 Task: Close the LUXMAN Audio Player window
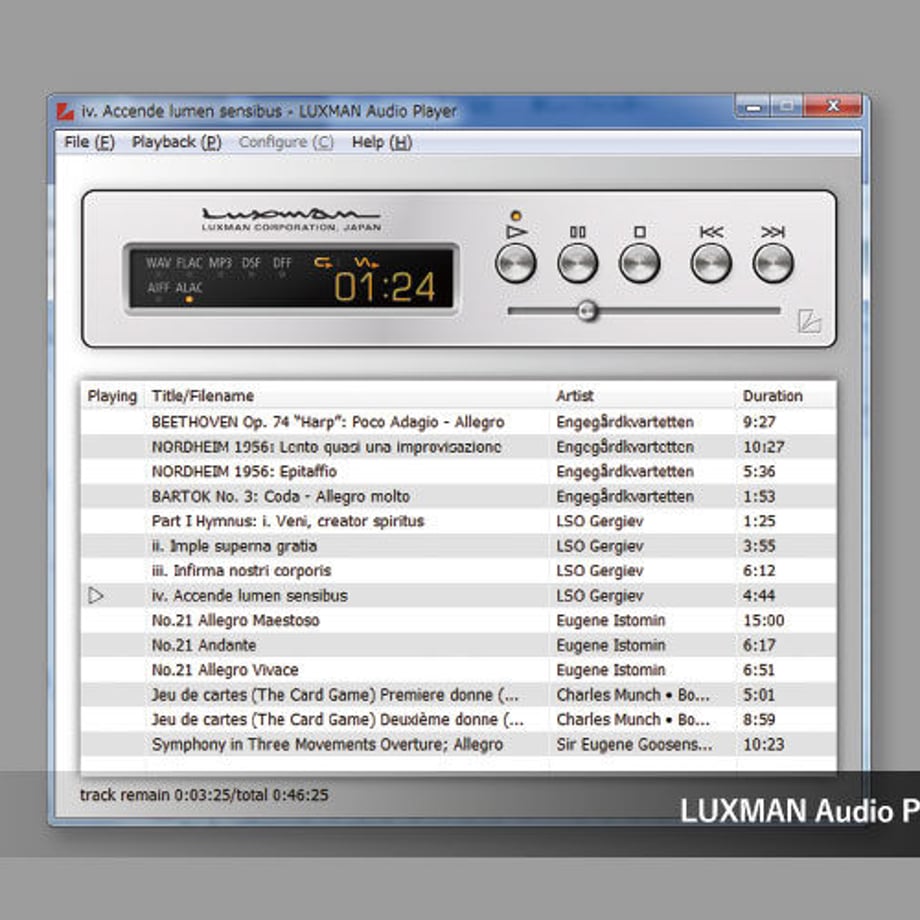[833, 106]
